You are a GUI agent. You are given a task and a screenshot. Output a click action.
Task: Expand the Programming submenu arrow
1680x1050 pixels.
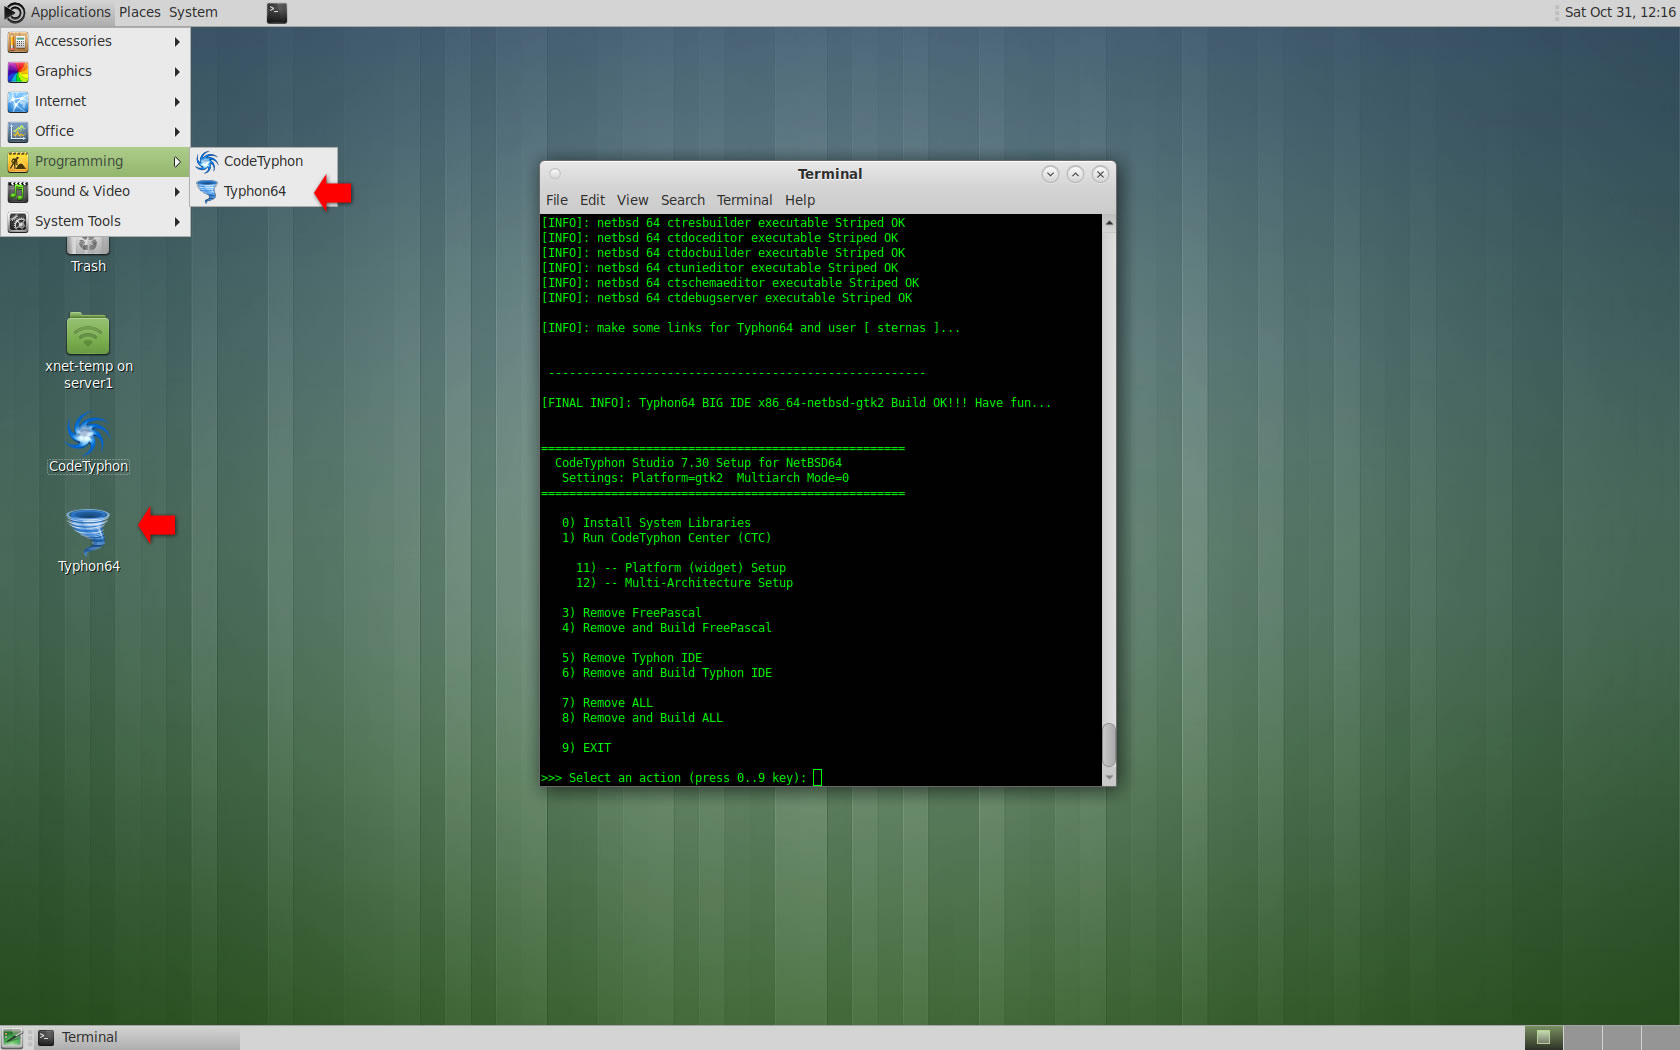click(177, 162)
